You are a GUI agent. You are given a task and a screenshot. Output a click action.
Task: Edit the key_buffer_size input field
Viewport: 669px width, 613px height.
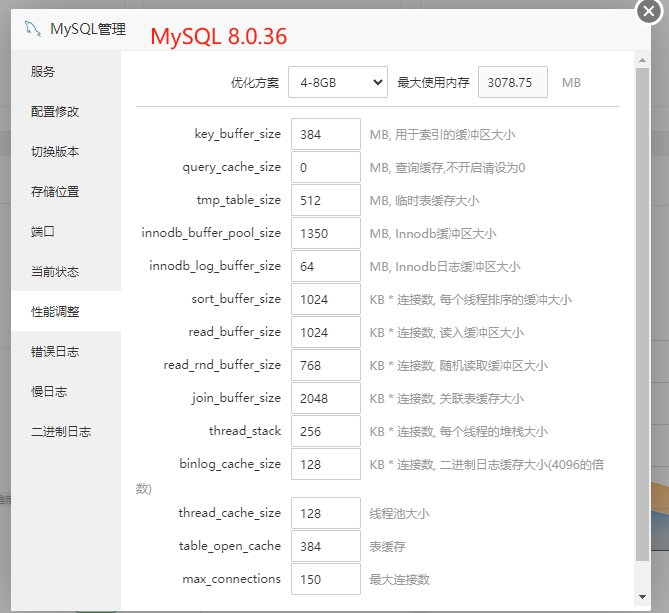pyautogui.click(x=326, y=134)
